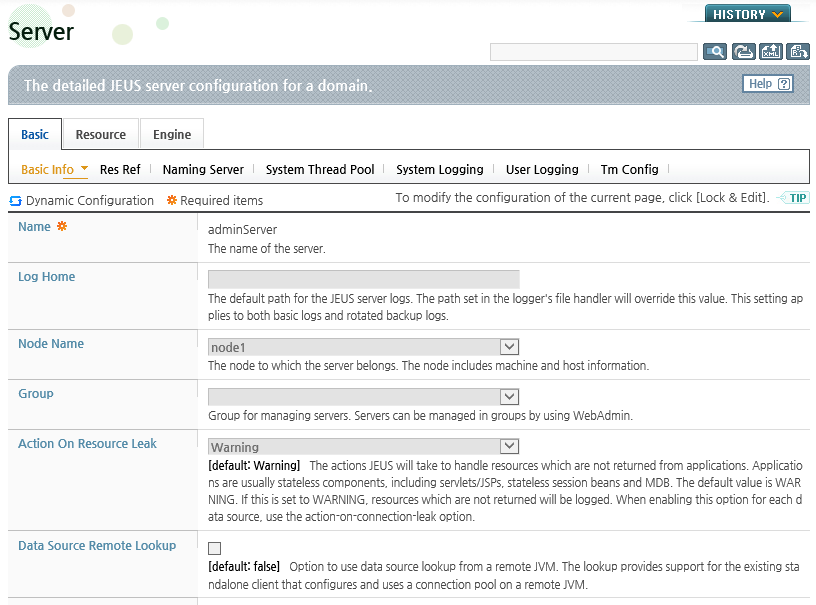Open the System Thread Pool section

(x=320, y=170)
